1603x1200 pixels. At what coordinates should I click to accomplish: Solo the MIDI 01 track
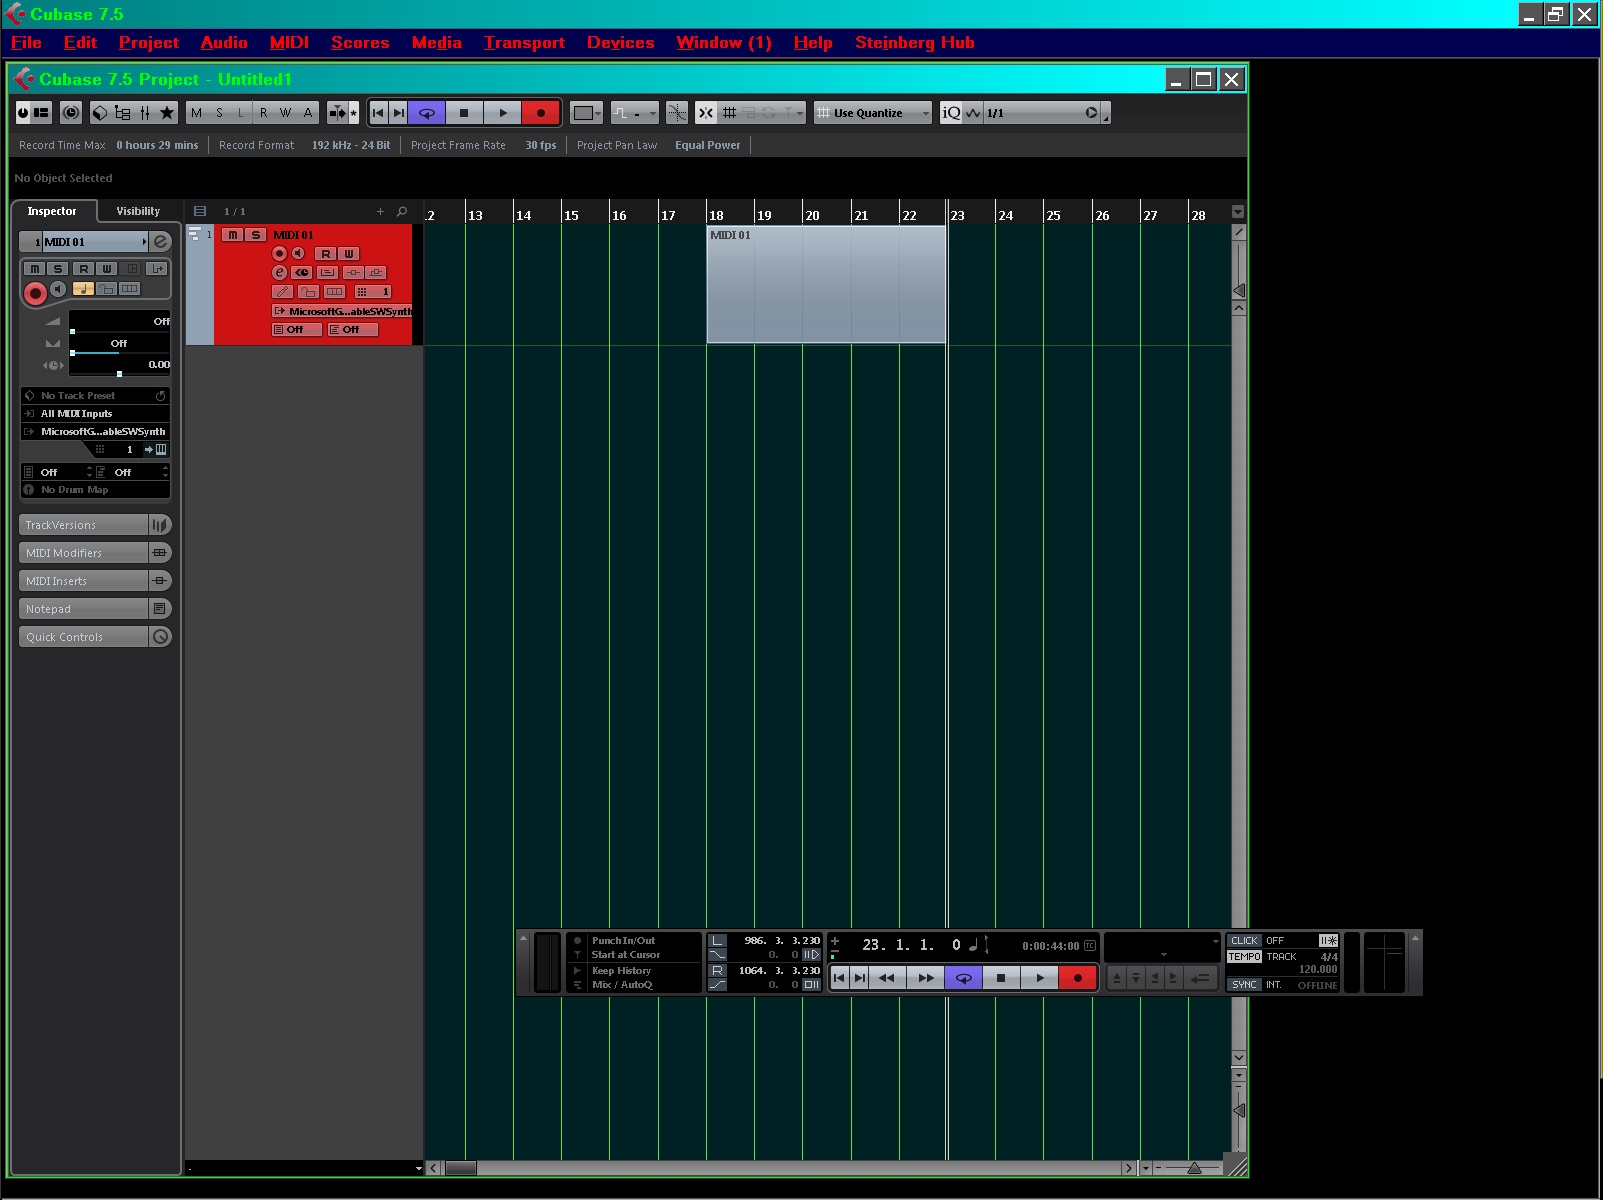coord(255,235)
